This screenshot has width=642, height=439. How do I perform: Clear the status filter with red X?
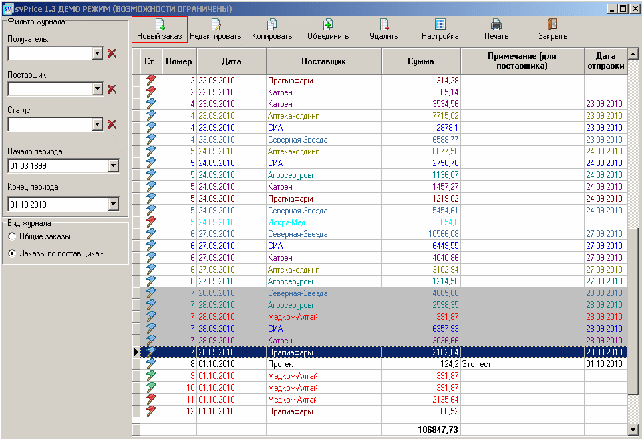(112, 125)
